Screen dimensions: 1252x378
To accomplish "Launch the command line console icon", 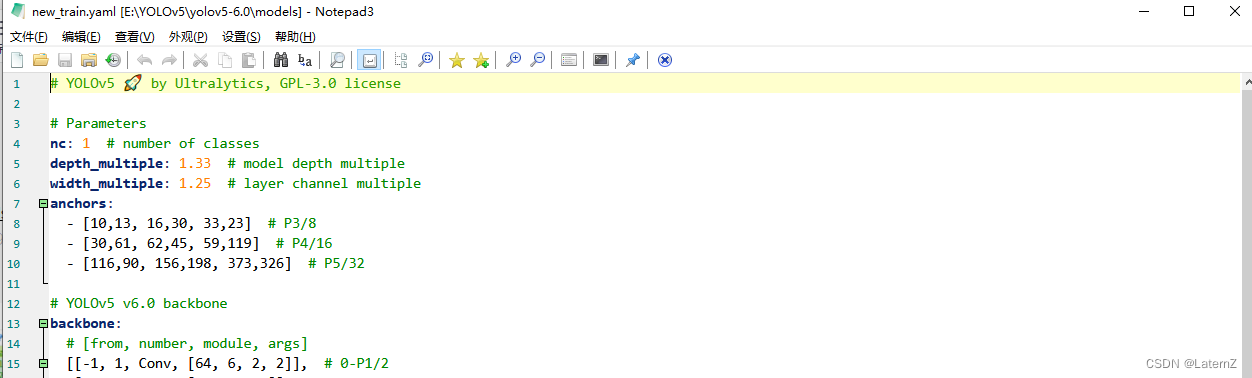I will click(601, 60).
